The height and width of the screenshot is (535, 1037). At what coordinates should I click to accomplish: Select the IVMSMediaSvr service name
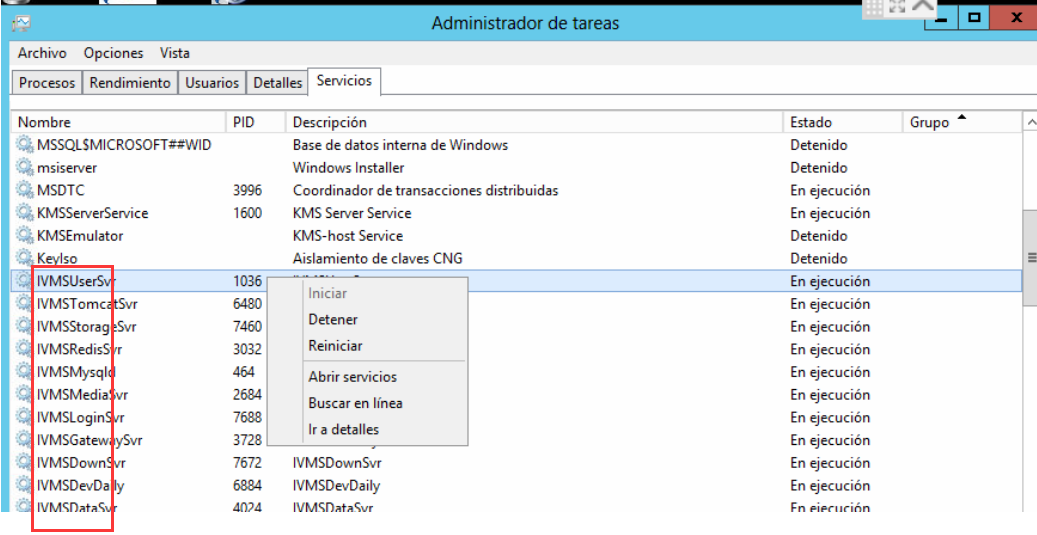[83, 395]
